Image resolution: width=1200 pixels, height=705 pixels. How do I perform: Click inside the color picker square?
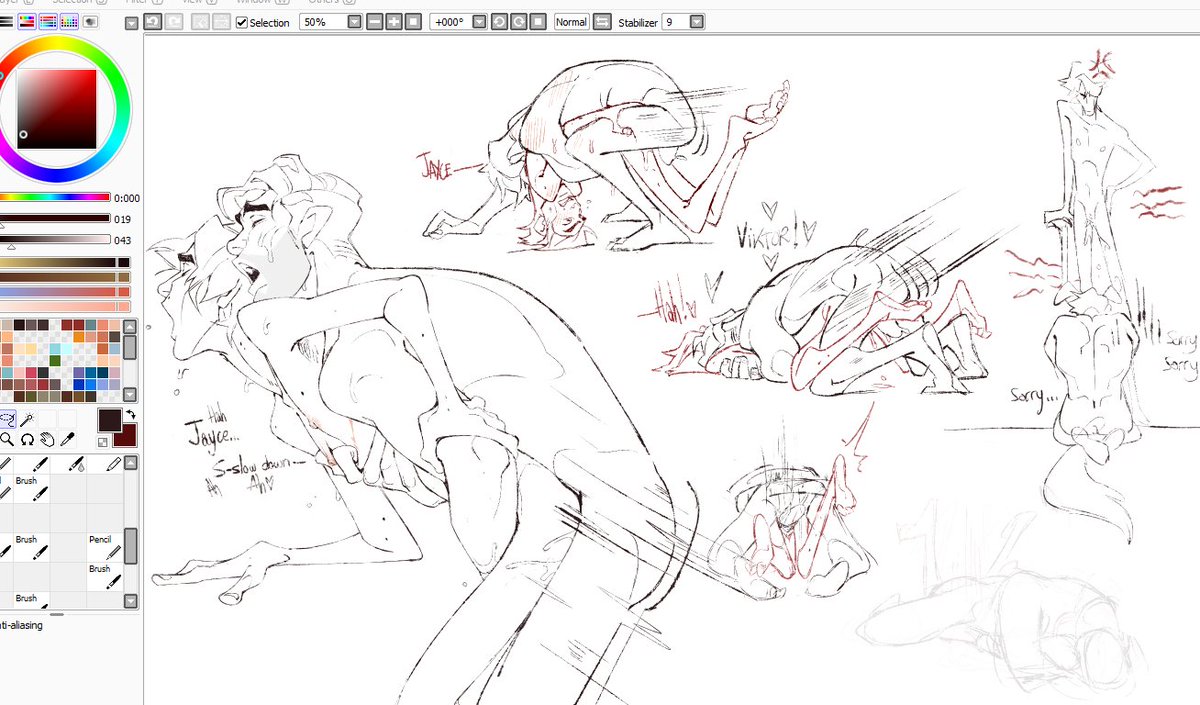click(56, 109)
